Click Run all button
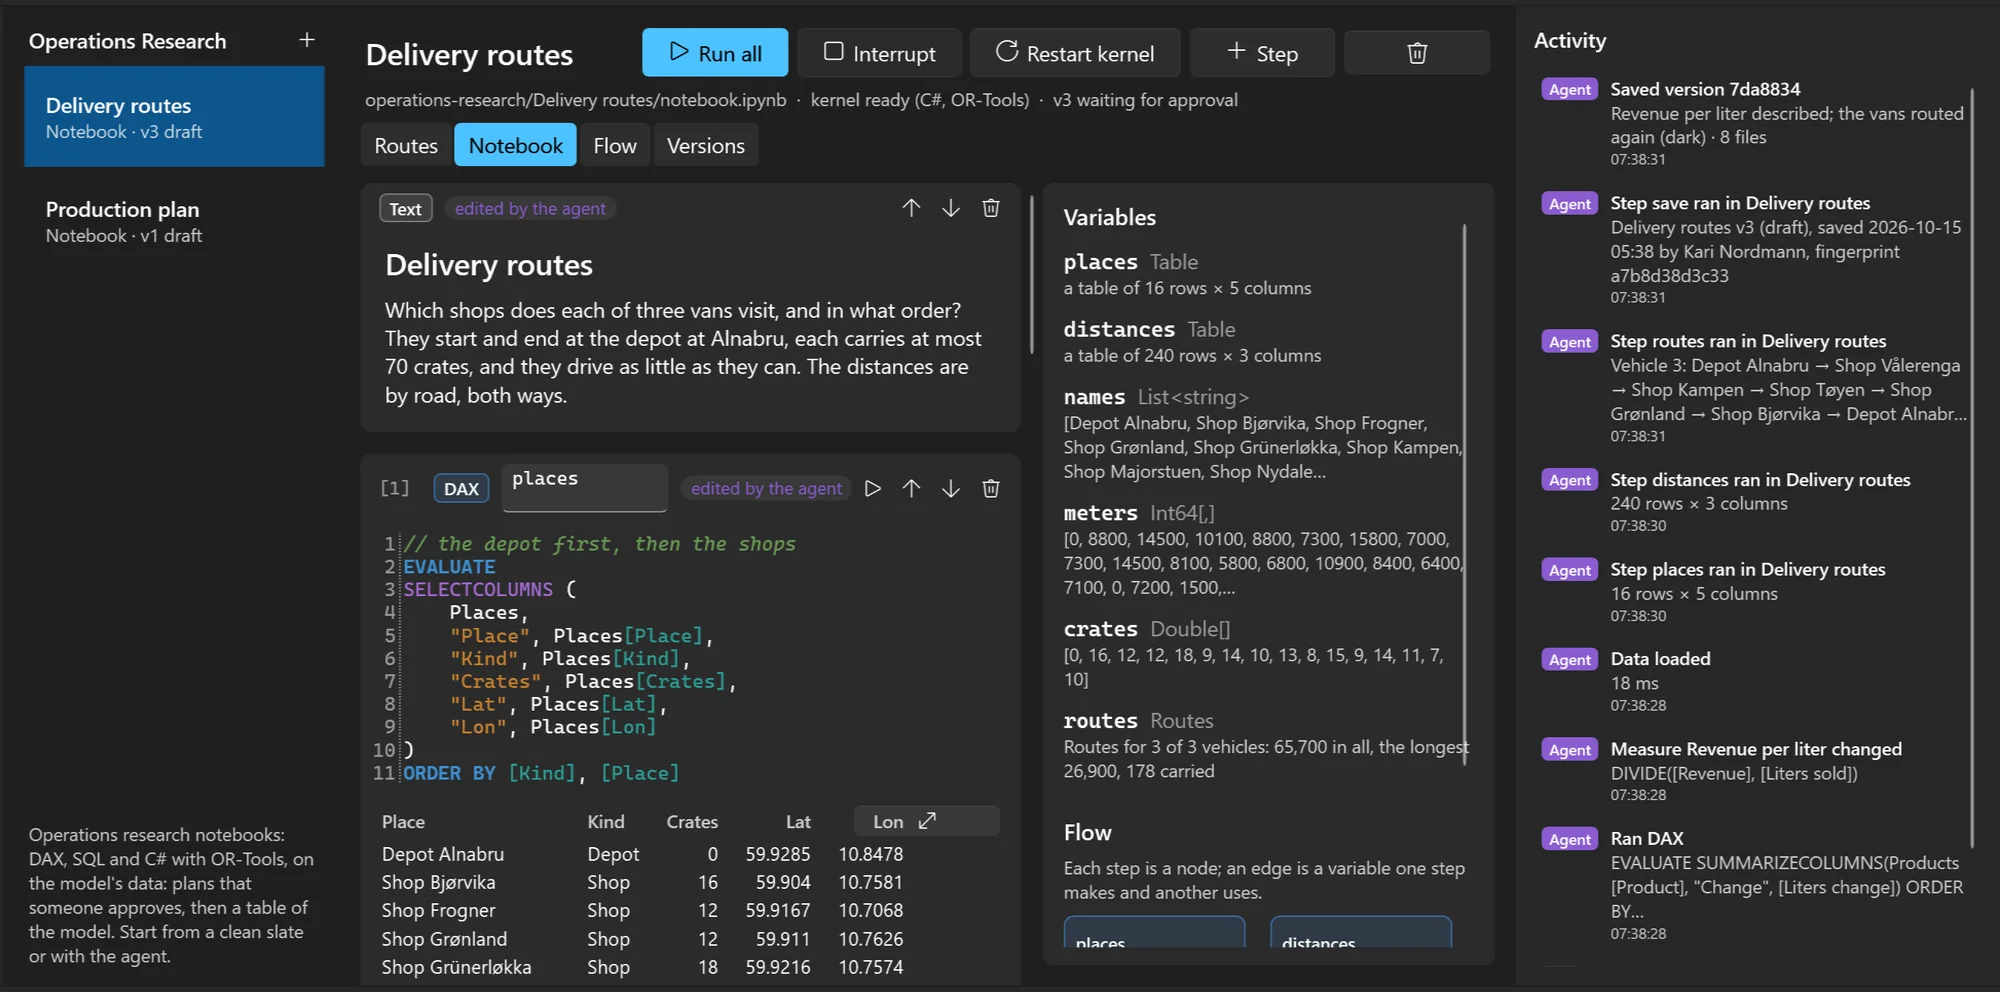 (715, 53)
